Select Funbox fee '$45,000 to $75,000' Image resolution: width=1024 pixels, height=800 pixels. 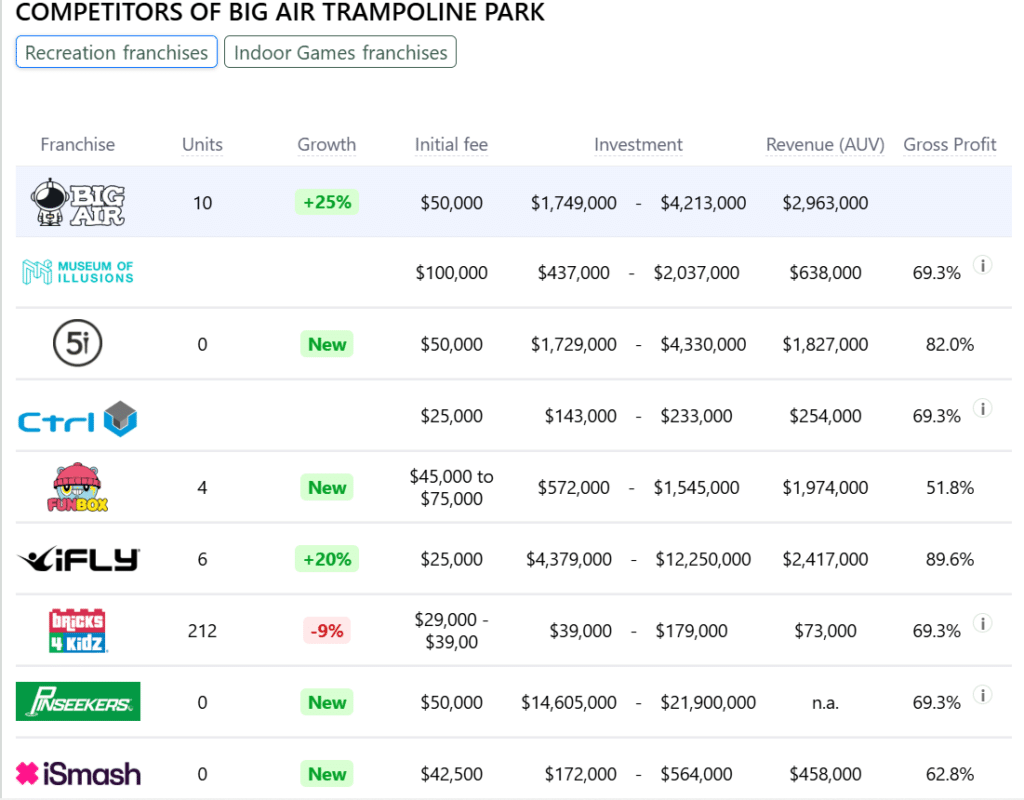(x=451, y=487)
